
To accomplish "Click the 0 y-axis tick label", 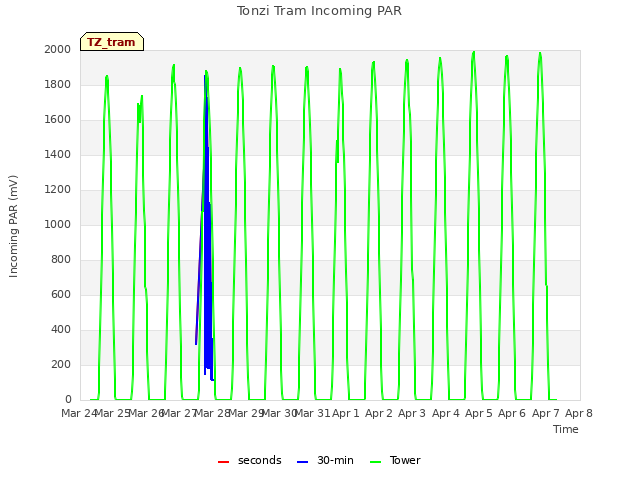I will pyautogui.click(x=68, y=400).
